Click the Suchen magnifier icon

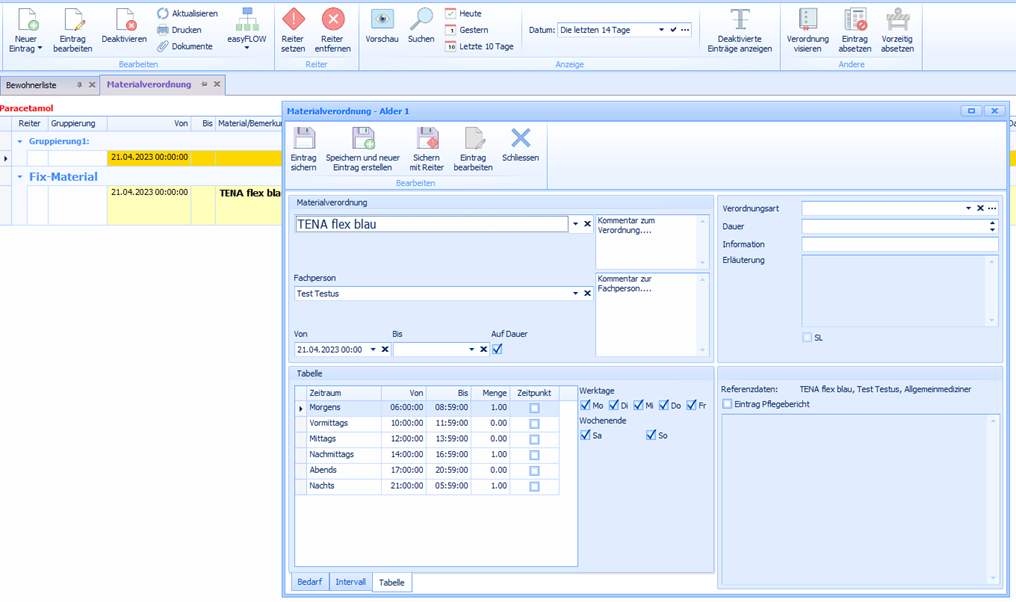tap(421, 20)
